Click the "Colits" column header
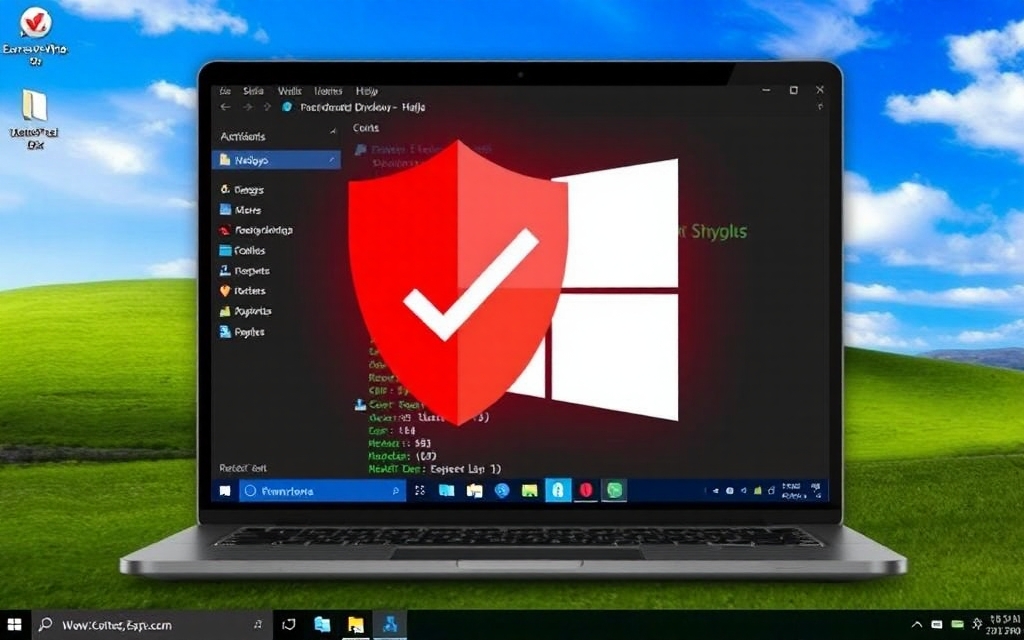The height and width of the screenshot is (640, 1024). pyautogui.click(x=366, y=128)
